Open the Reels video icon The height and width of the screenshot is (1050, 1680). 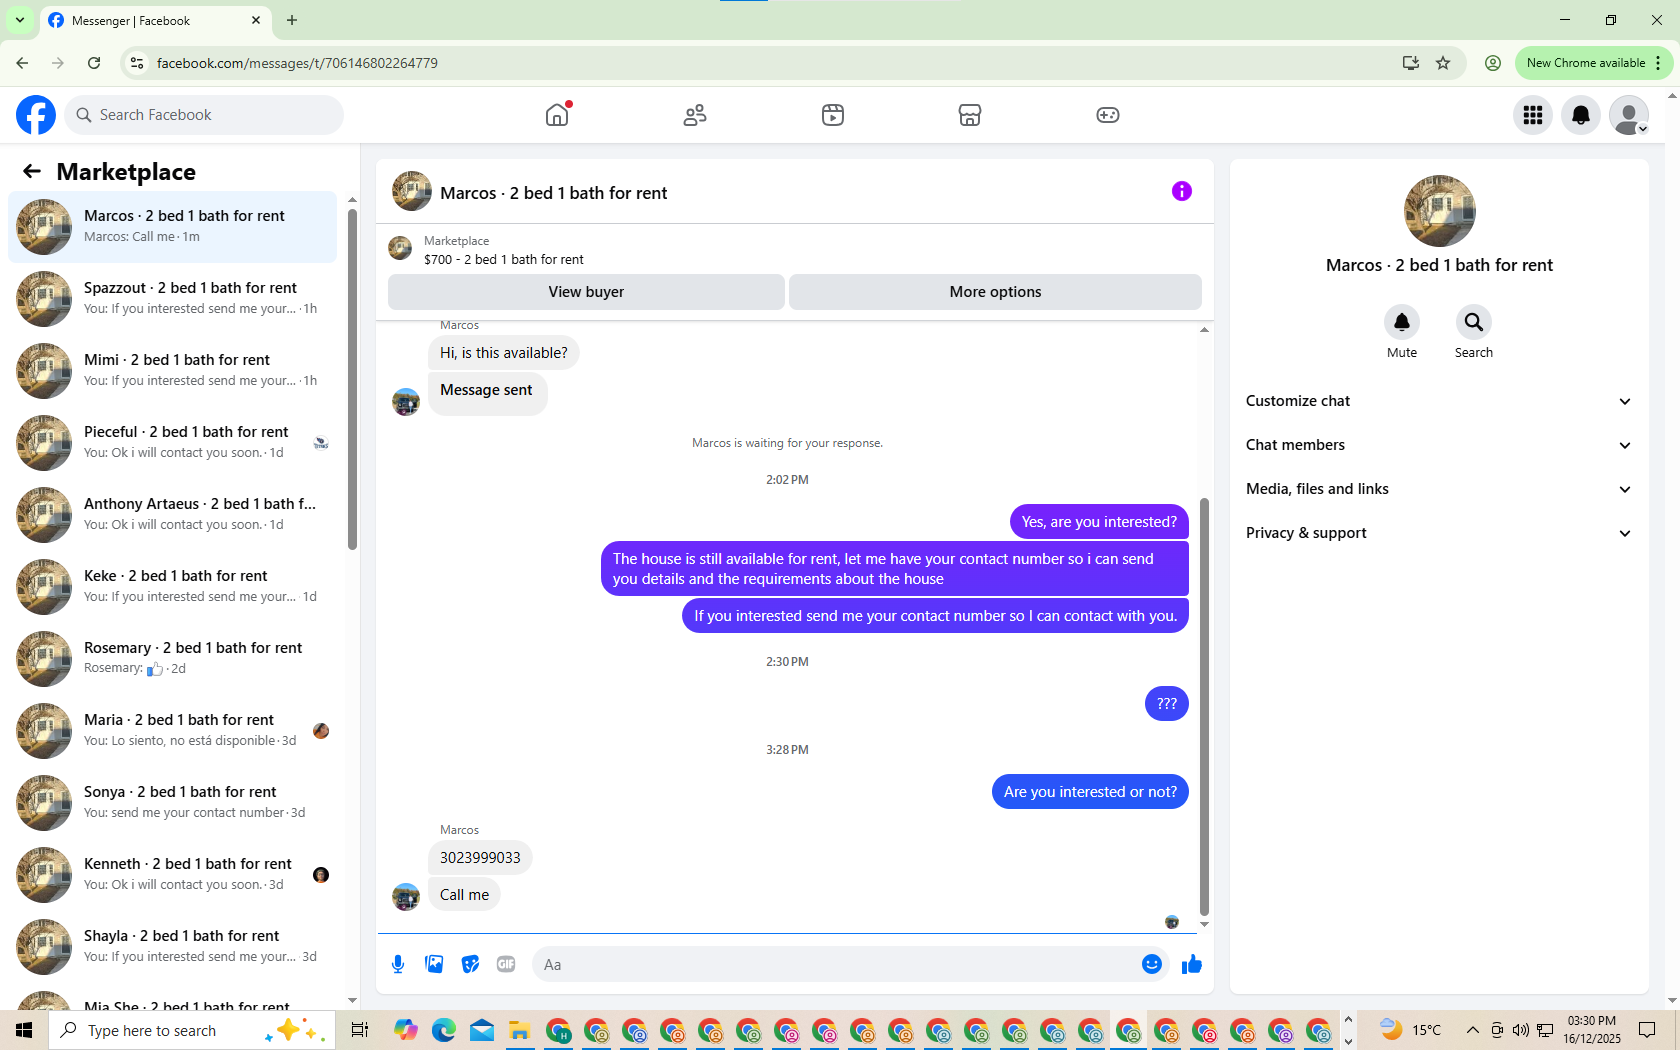(833, 115)
